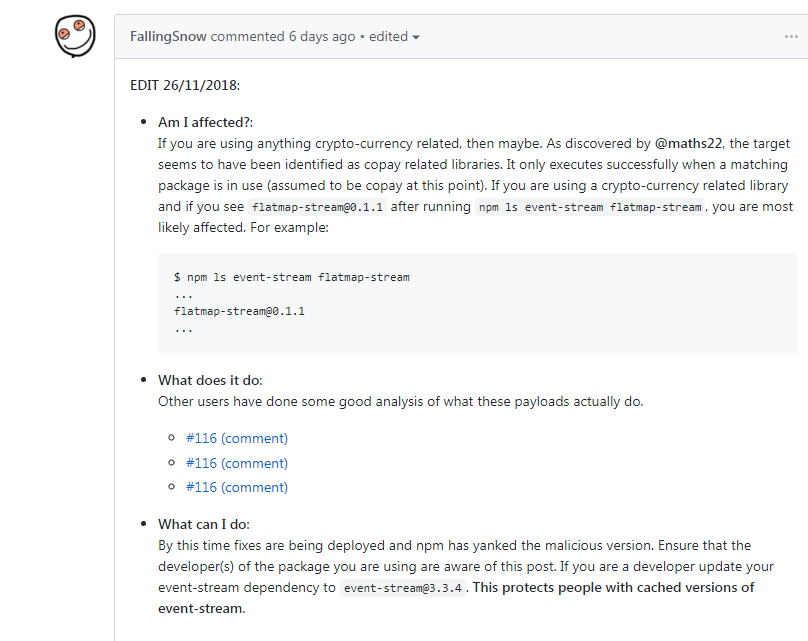Click FallingSnow's smiley avatar image
The width and height of the screenshot is (808, 641).
point(76,37)
